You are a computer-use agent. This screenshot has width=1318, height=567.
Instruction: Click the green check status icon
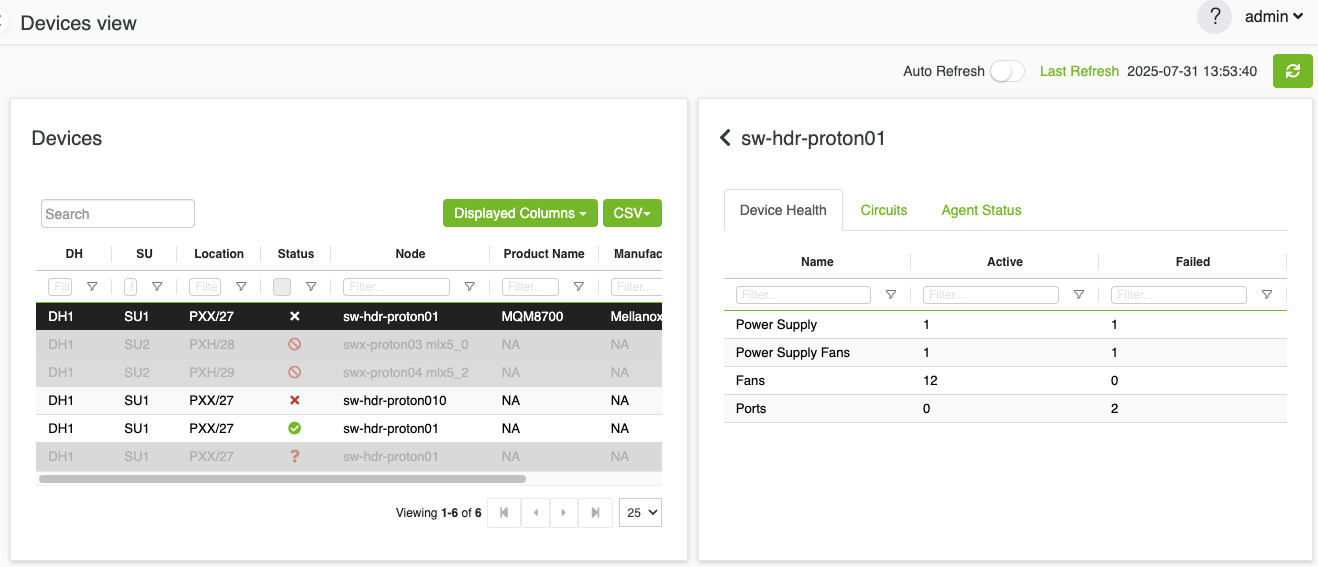point(294,428)
